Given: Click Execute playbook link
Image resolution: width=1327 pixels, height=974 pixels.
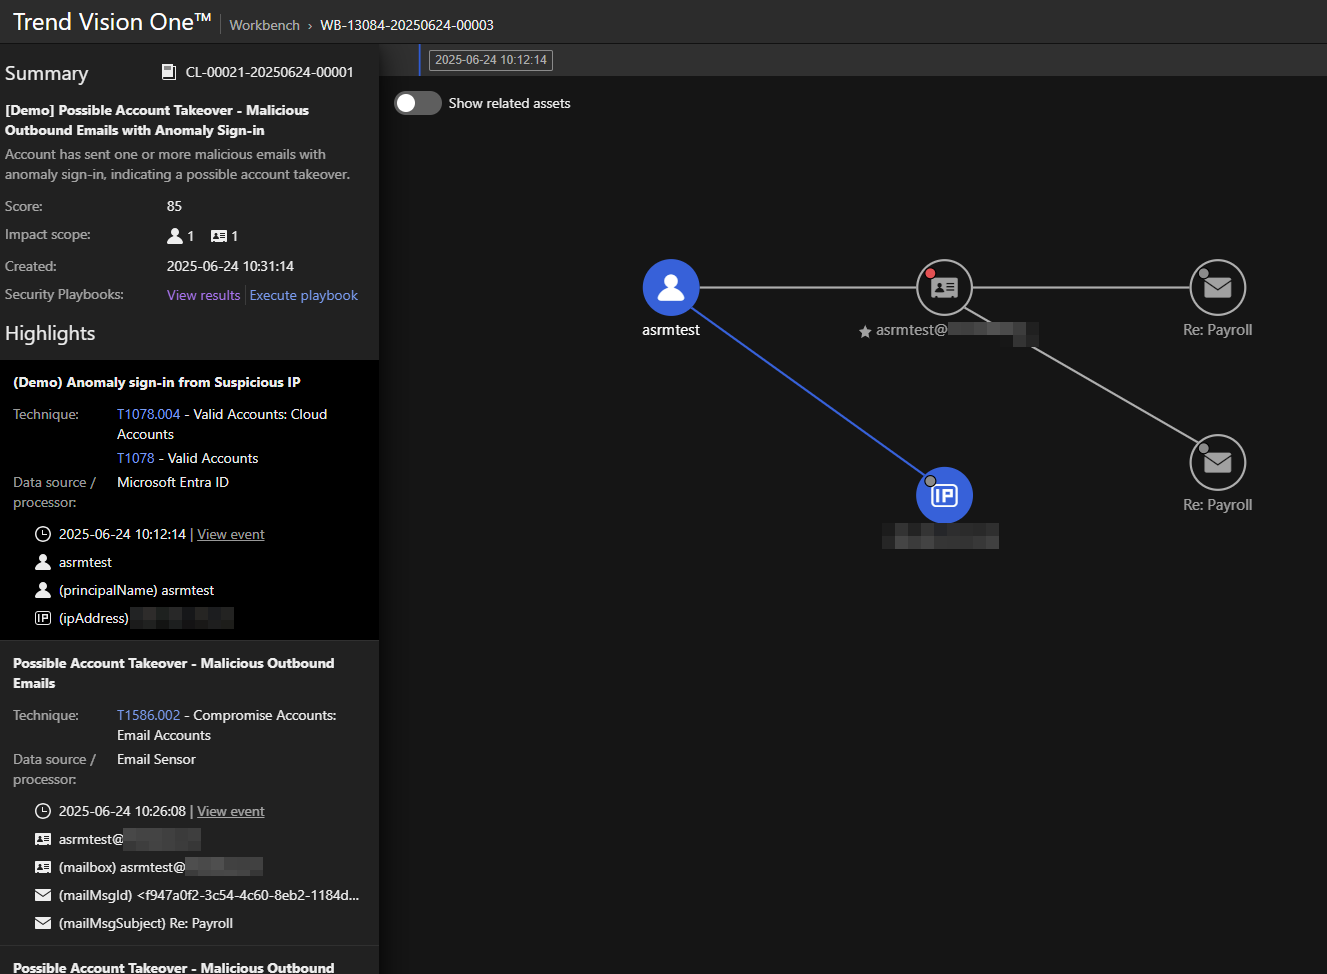Looking at the screenshot, I should 303,295.
